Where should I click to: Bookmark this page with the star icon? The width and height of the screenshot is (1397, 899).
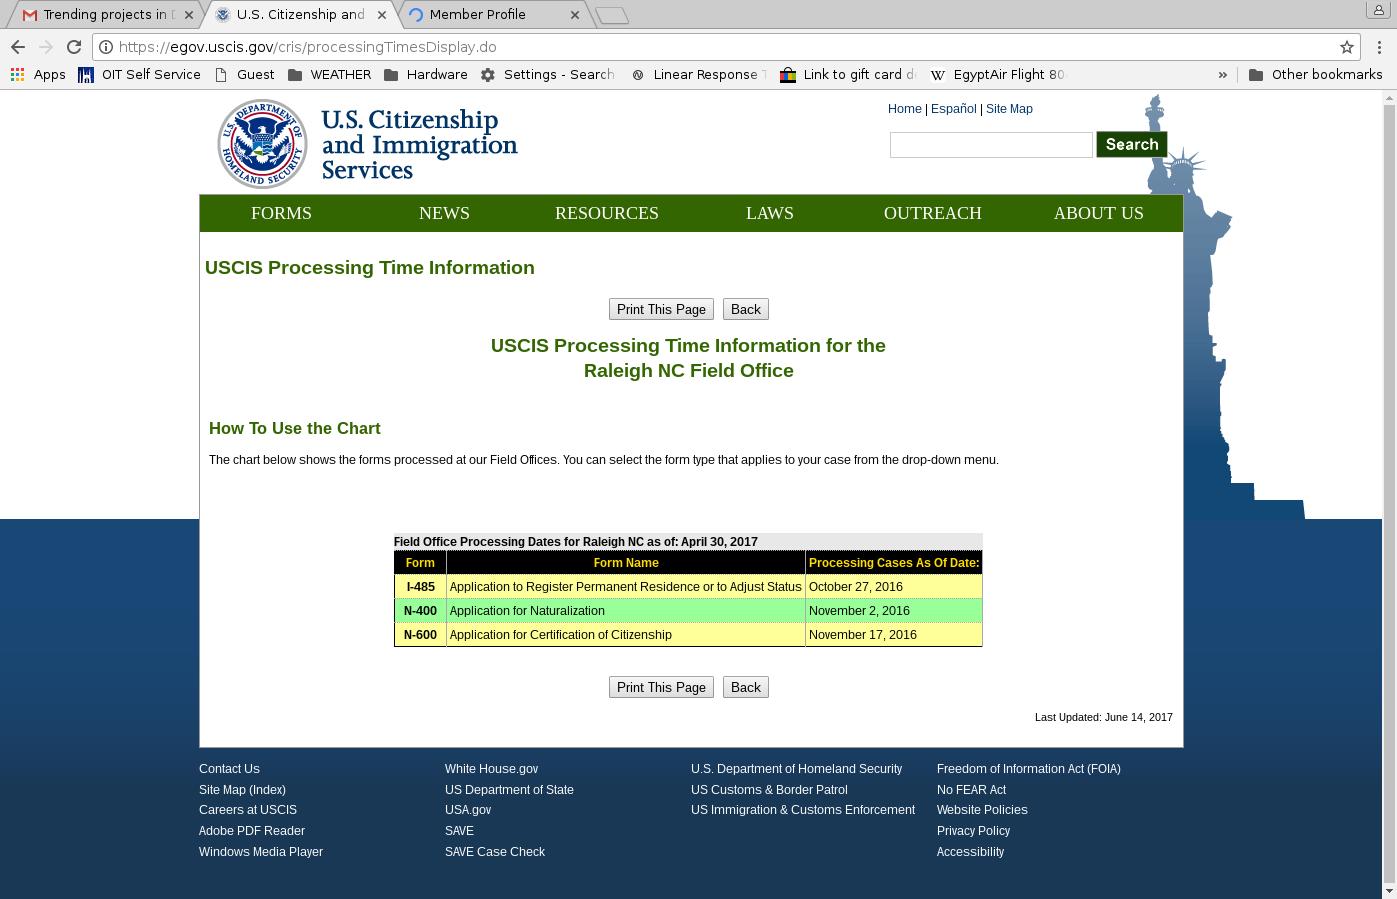point(1347,47)
